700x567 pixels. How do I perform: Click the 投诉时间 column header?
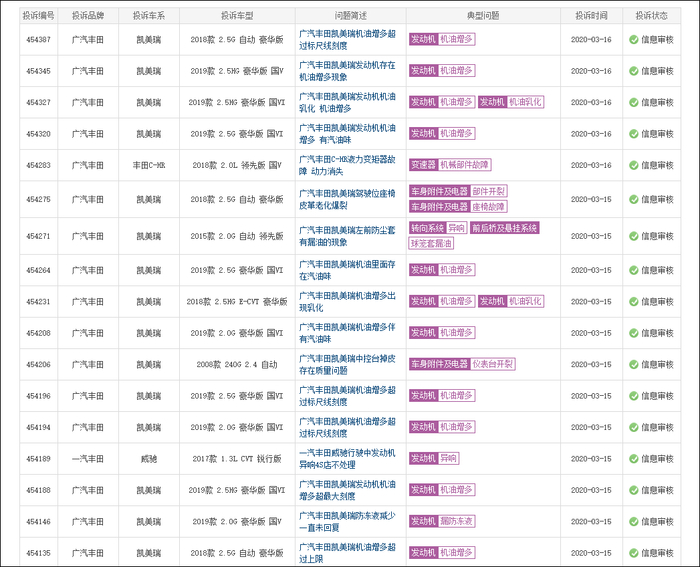click(x=589, y=16)
